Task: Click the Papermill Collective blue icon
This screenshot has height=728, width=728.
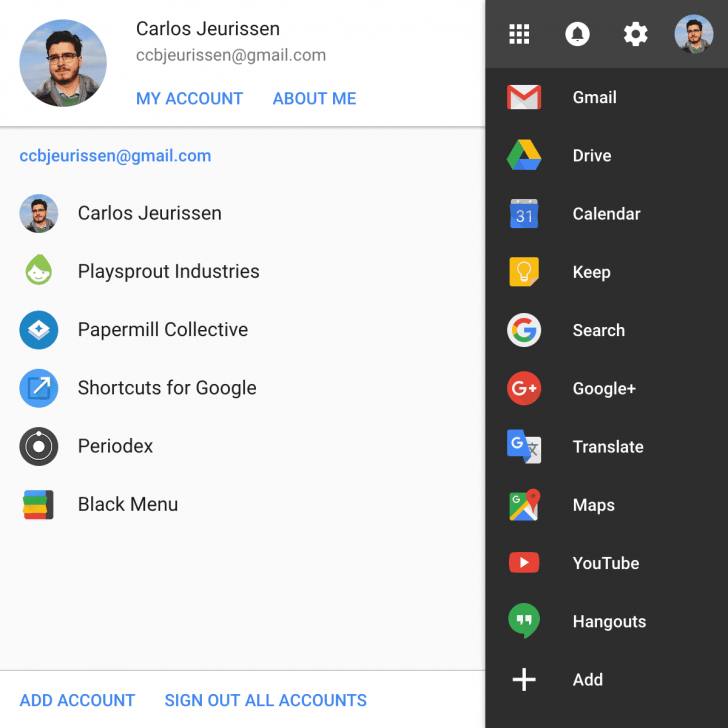Action: coord(39,330)
